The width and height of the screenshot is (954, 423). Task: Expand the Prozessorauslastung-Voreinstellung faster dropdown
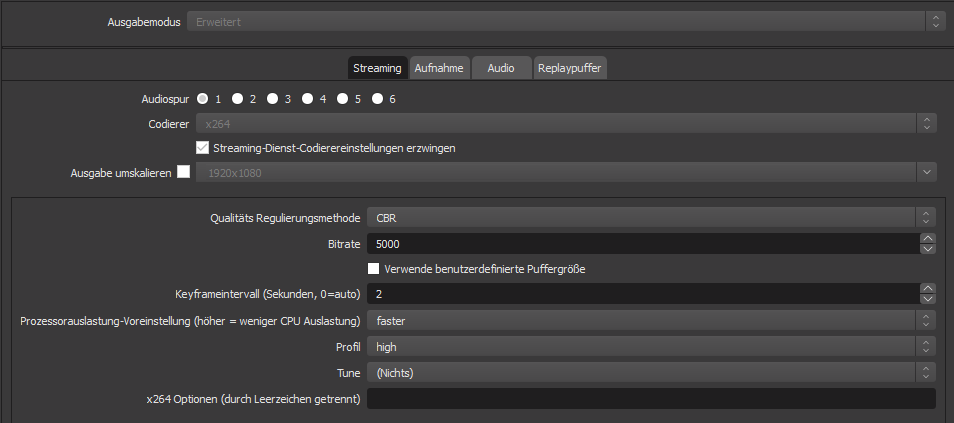[651, 321]
